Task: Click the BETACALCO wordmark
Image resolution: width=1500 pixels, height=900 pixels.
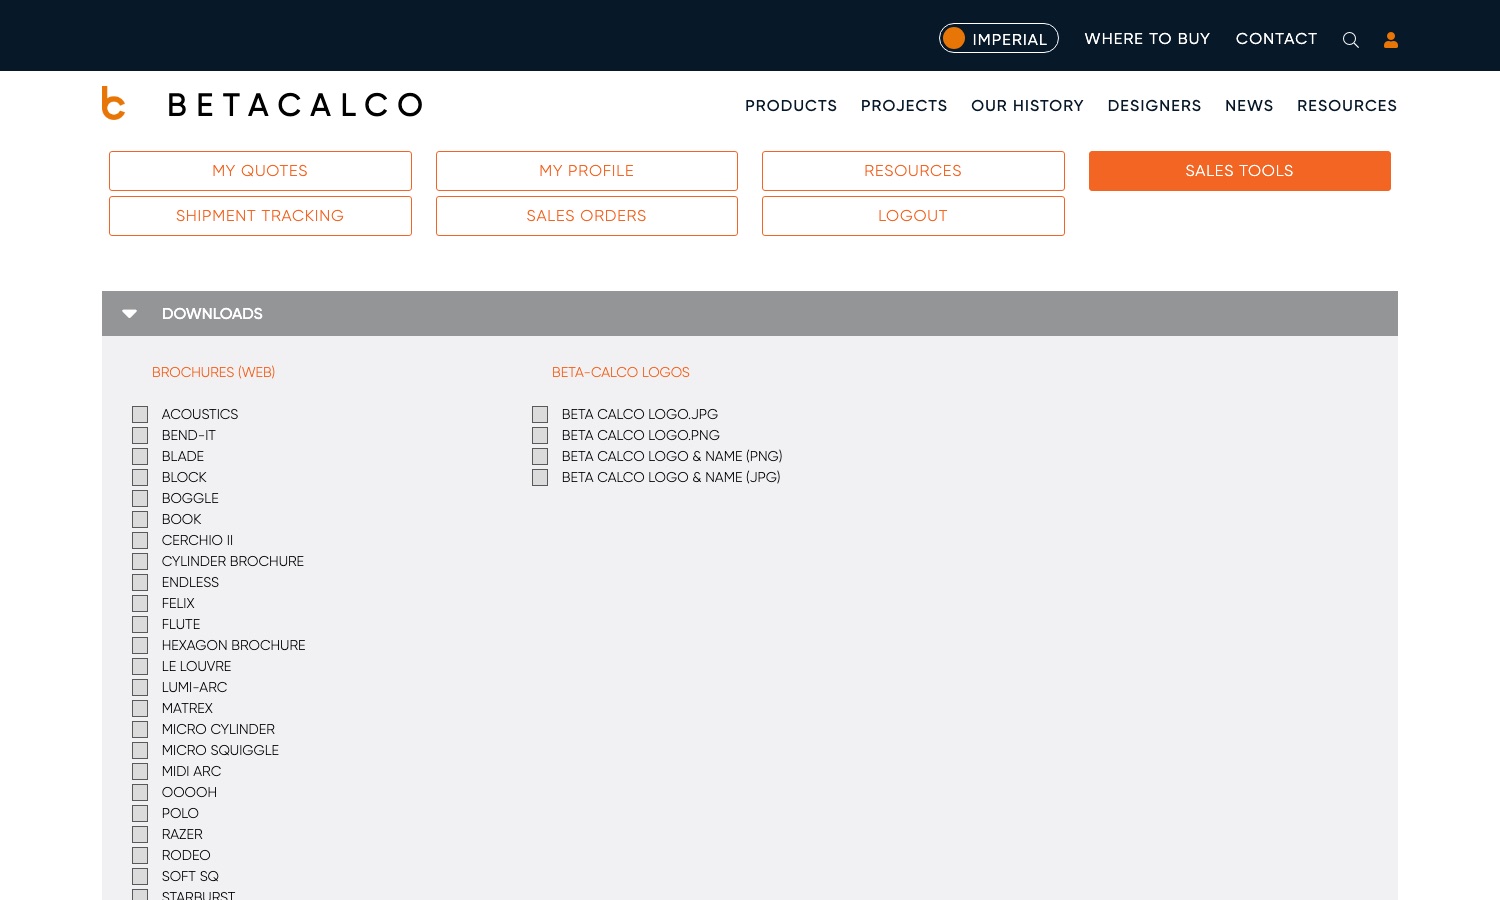Action: click(295, 104)
